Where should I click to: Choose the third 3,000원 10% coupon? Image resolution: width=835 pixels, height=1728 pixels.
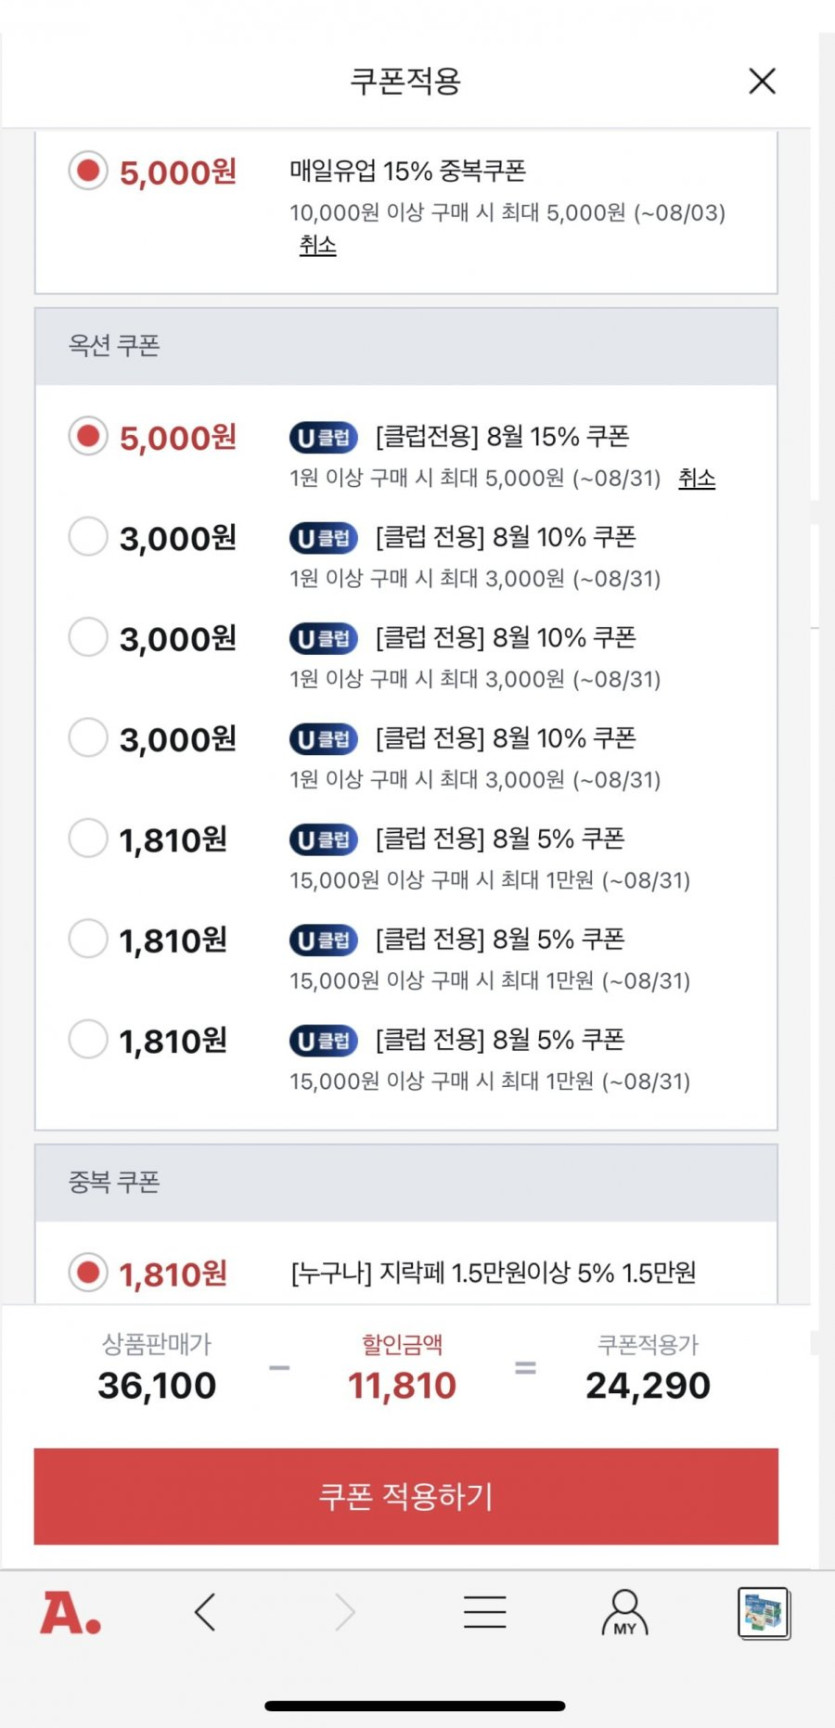[88, 738]
